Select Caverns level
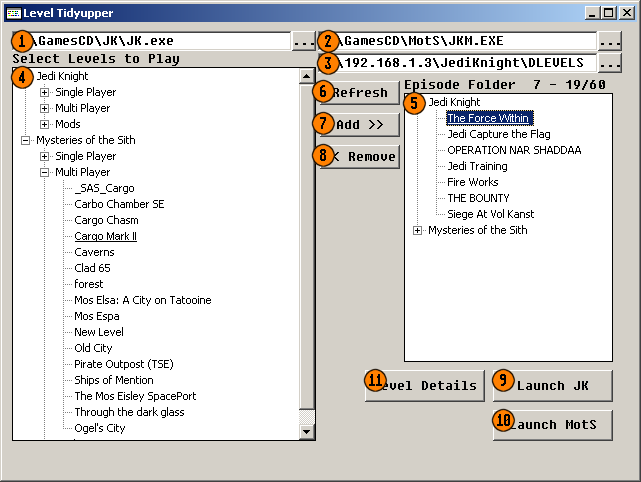Viewport: 641px width, 482px height. click(x=94, y=252)
